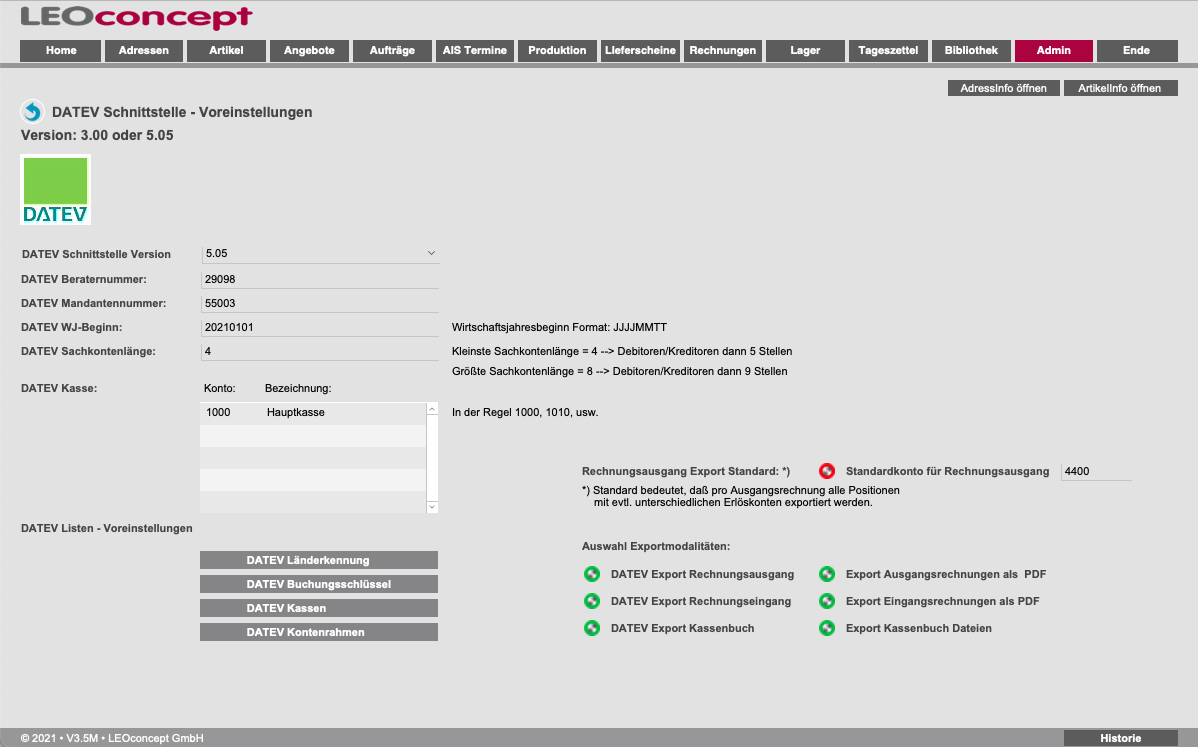
Task: Click the Kasse list scroll down arrow
Action: click(x=432, y=506)
